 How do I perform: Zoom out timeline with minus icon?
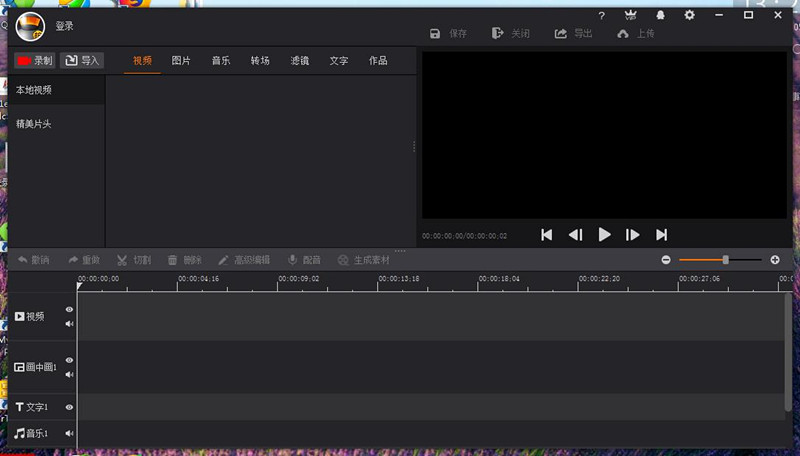(x=666, y=260)
